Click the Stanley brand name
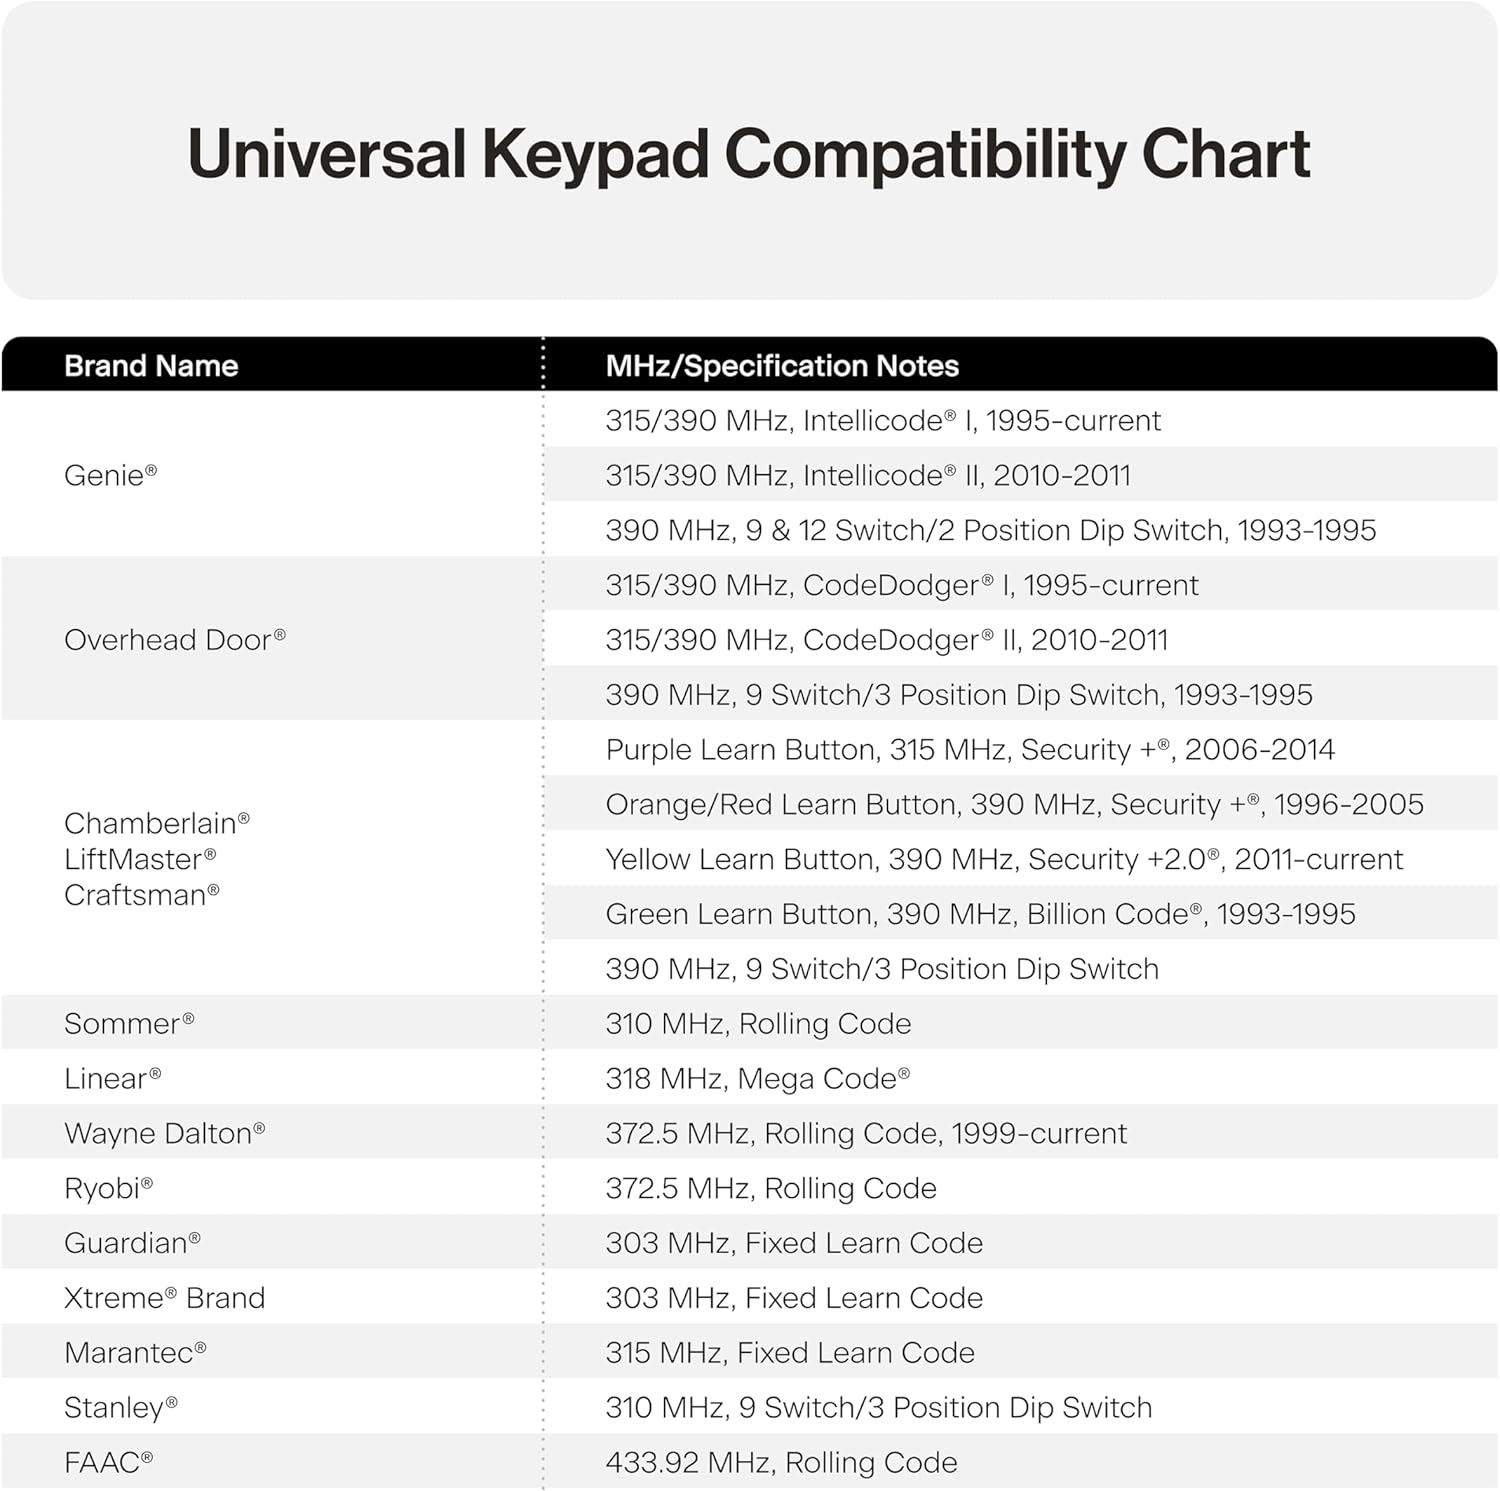This screenshot has height=1491, width=1500. (120, 1408)
